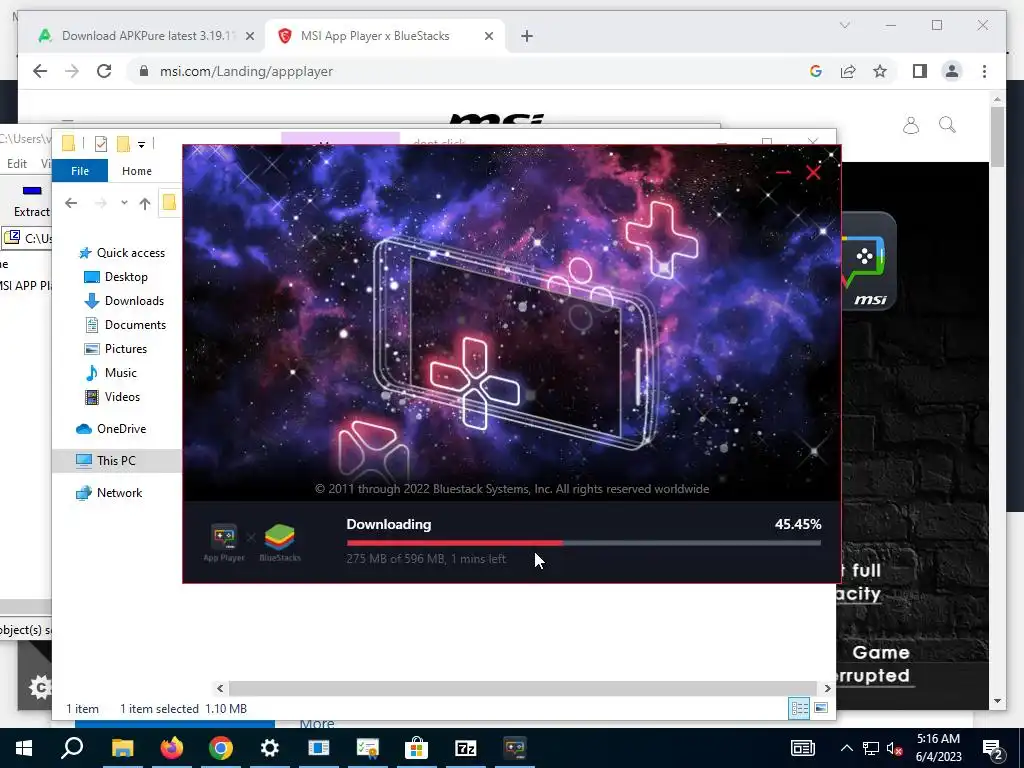Close the APKPure browser tab

(249, 36)
